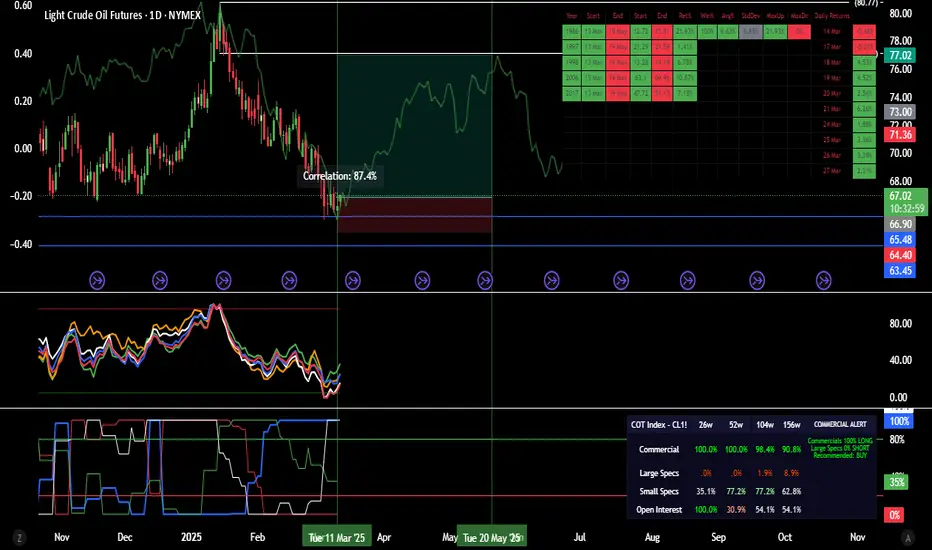This screenshot has width=932, height=550.
Task: Click the mid-October contract rollover marker icon
Action: [823, 280]
